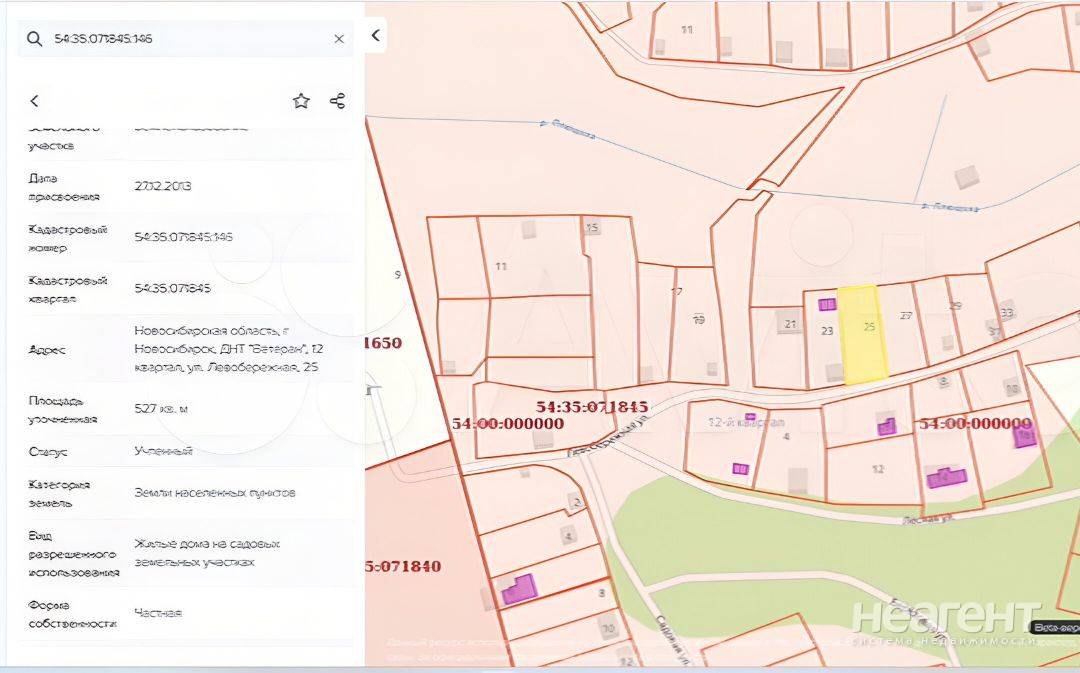Image resolution: width=1080 pixels, height=673 pixels.
Task: Click the search magnifier icon
Action: tap(34, 39)
